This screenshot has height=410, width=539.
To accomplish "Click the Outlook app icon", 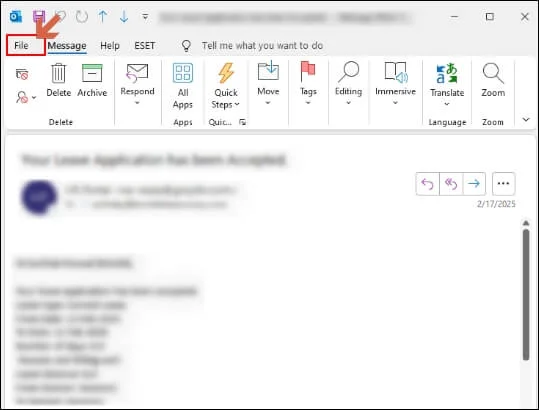I will point(16,16).
